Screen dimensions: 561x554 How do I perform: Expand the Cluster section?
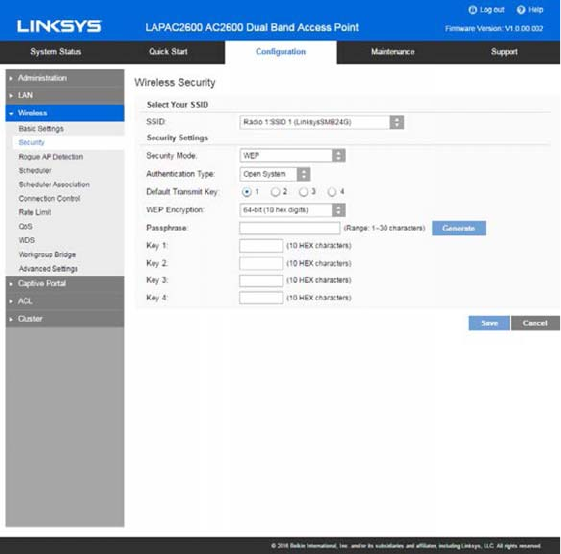coord(65,319)
